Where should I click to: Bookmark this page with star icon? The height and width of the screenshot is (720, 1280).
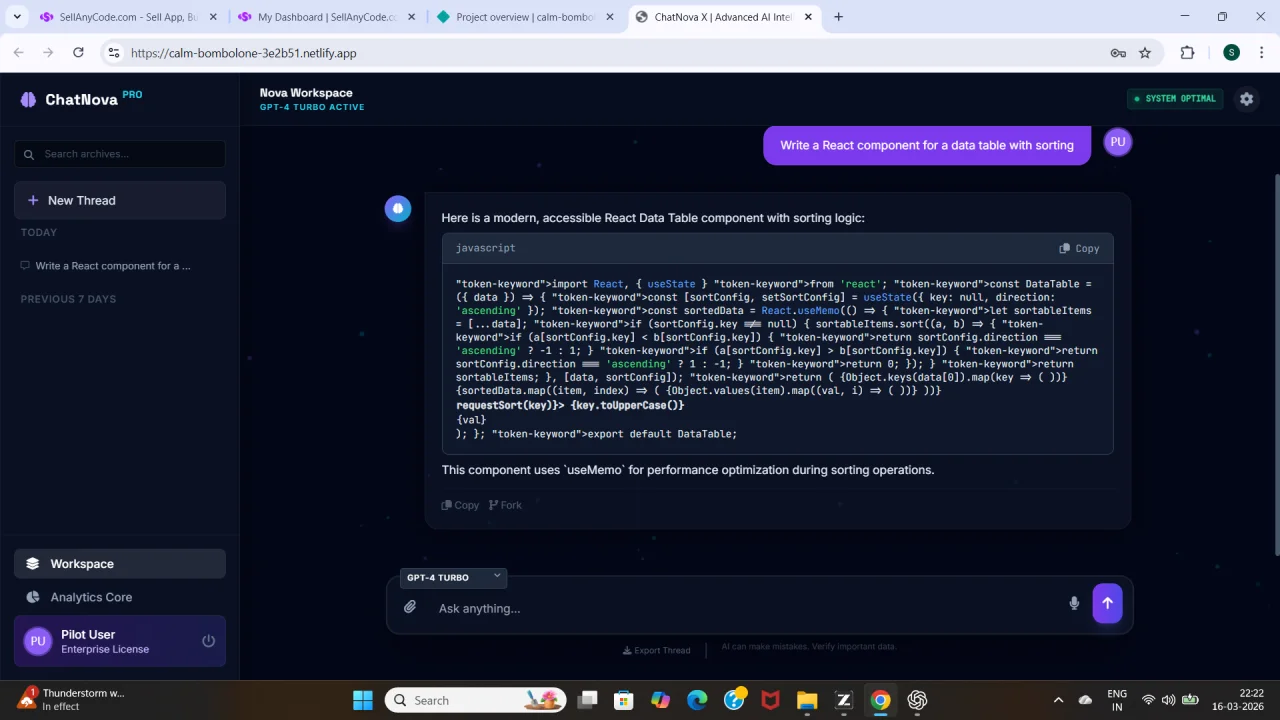point(1145,53)
